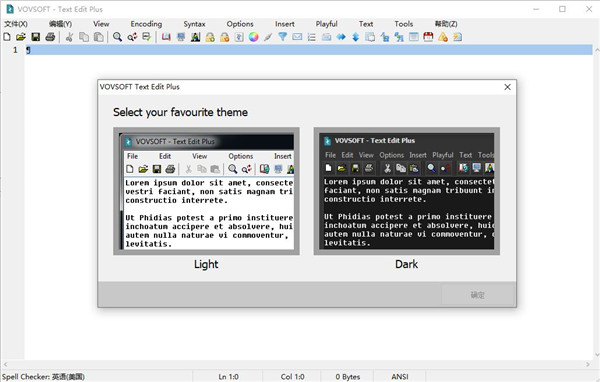Image resolution: width=600 pixels, height=382 pixels.
Task: Click the first padlock icon
Action: coord(210,37)
